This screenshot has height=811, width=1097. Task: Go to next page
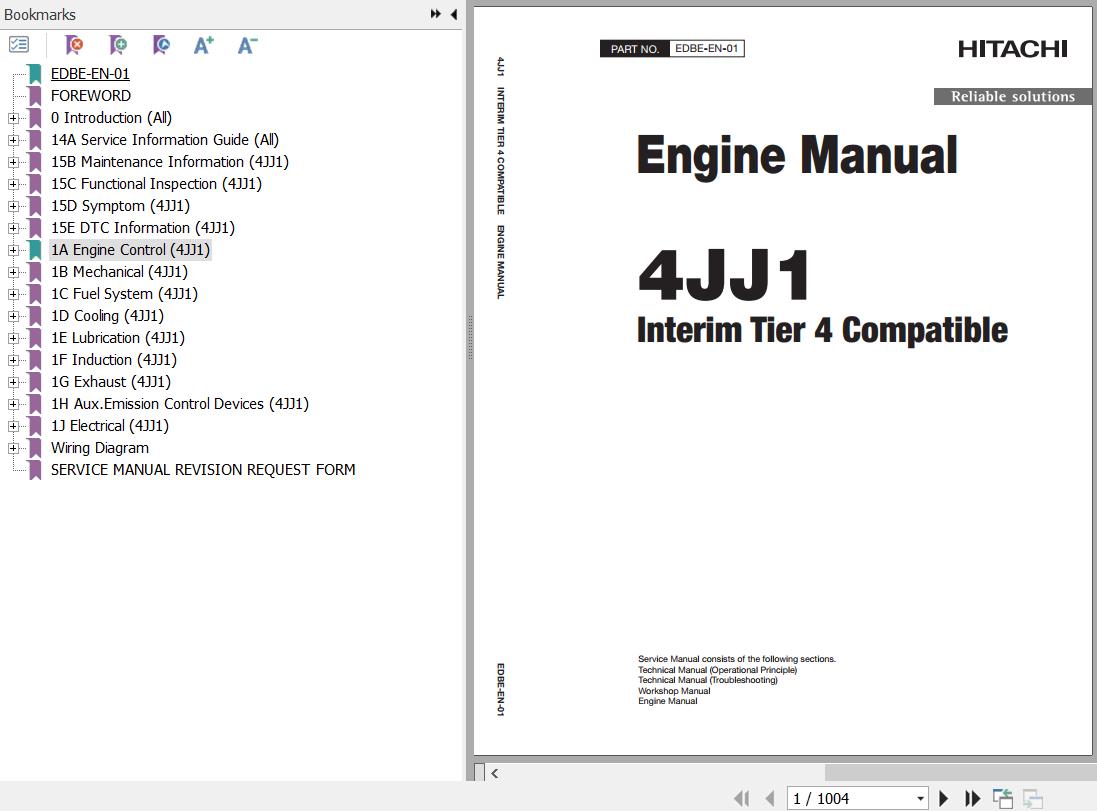pos(943,798)
